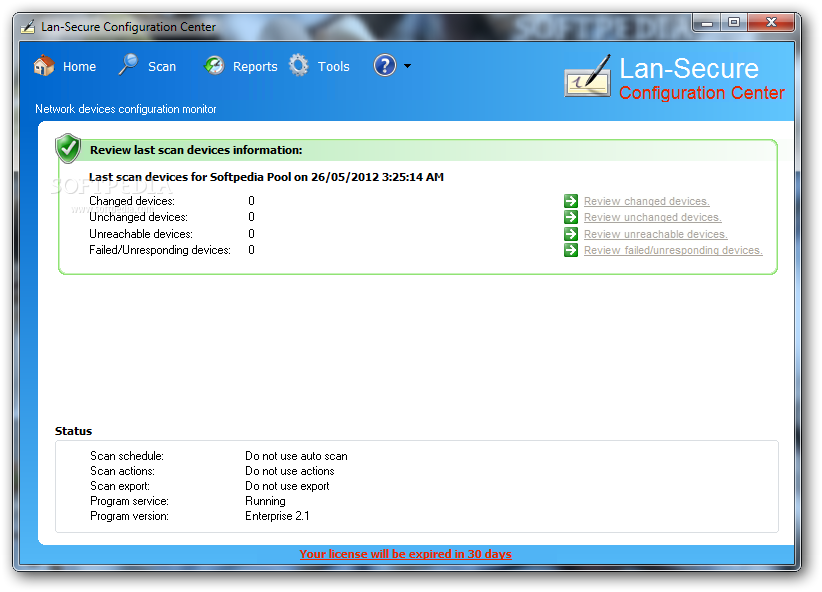Click the 'Unchanged devices:' label

pos(138,217)
